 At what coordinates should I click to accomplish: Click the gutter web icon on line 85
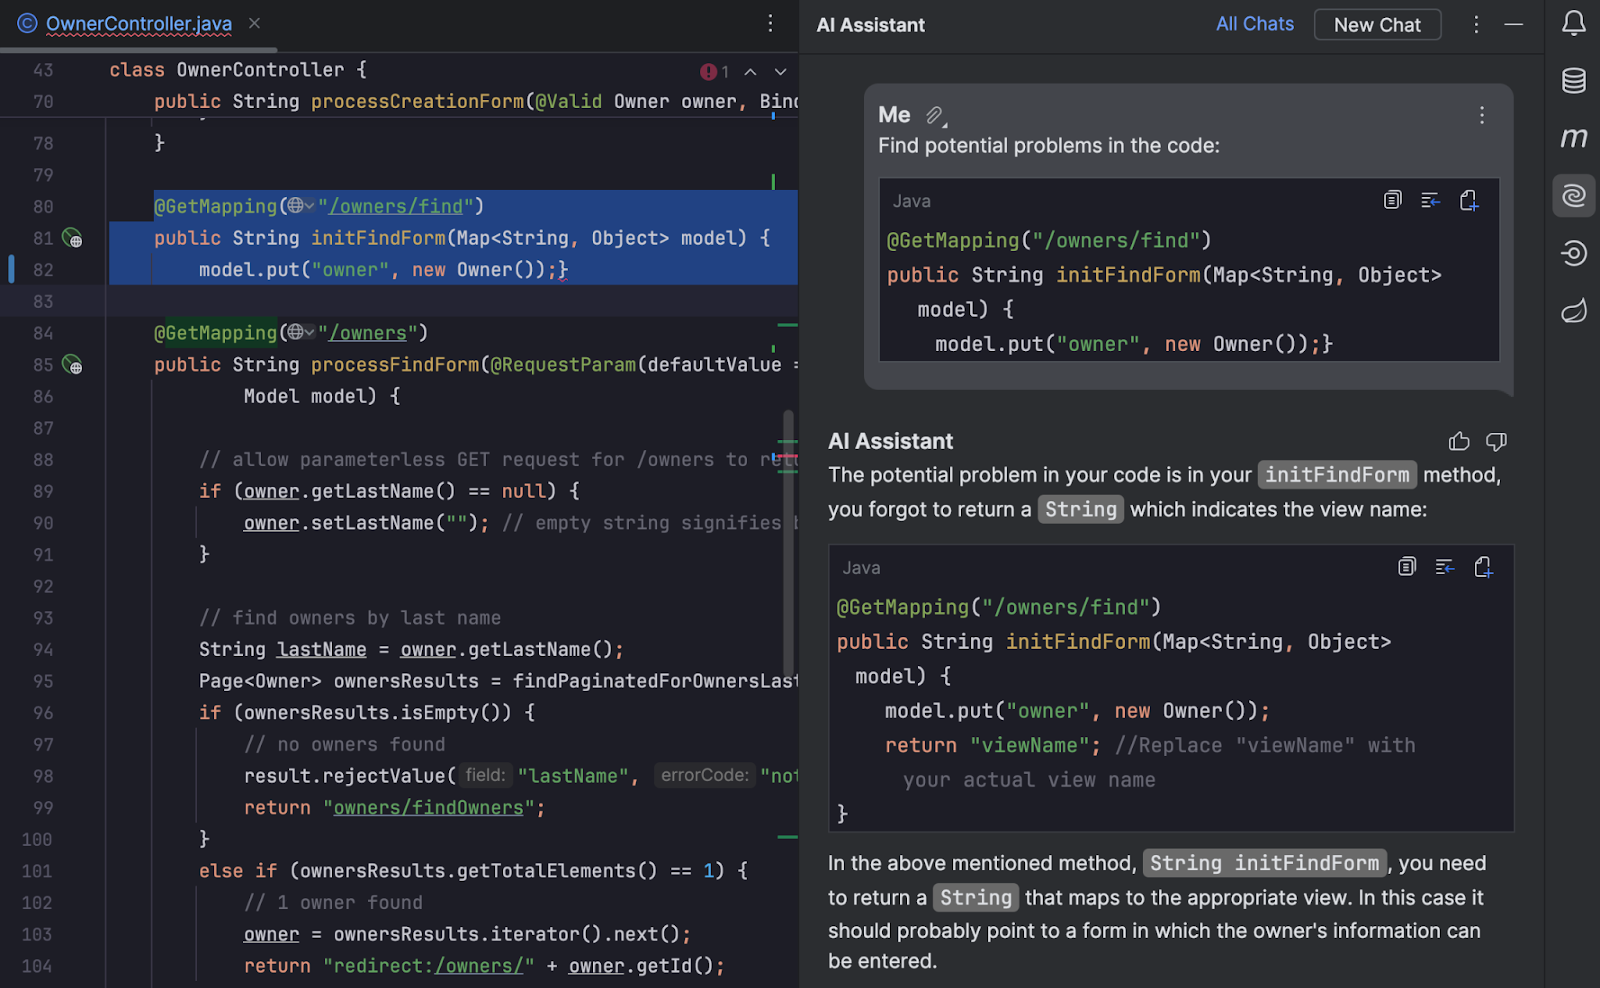coord(72,365)
